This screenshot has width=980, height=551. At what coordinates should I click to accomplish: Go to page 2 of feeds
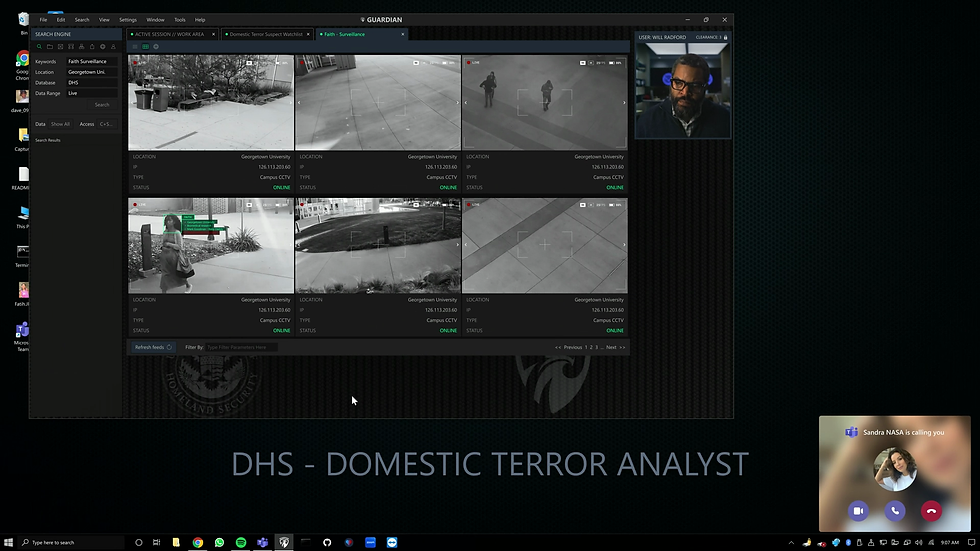[x=591, y=347]
